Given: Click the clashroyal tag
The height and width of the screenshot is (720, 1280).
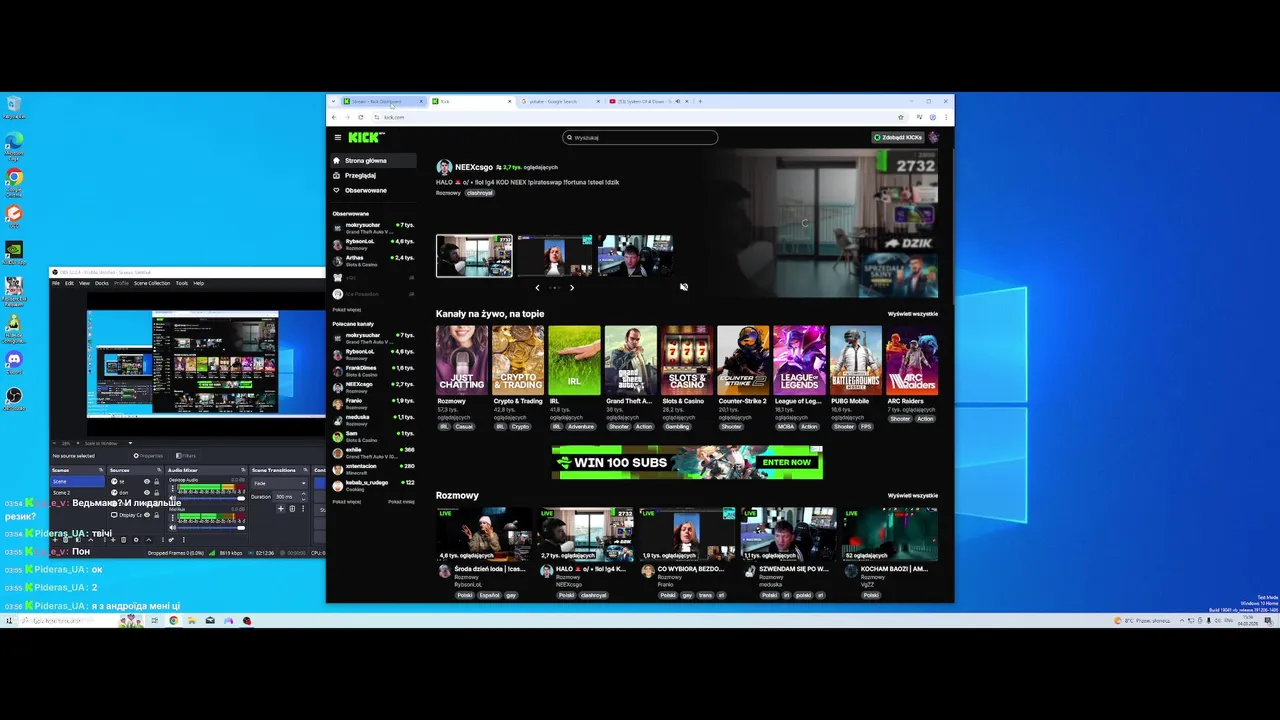Looking at the screenshot, I should pos(480,193).
